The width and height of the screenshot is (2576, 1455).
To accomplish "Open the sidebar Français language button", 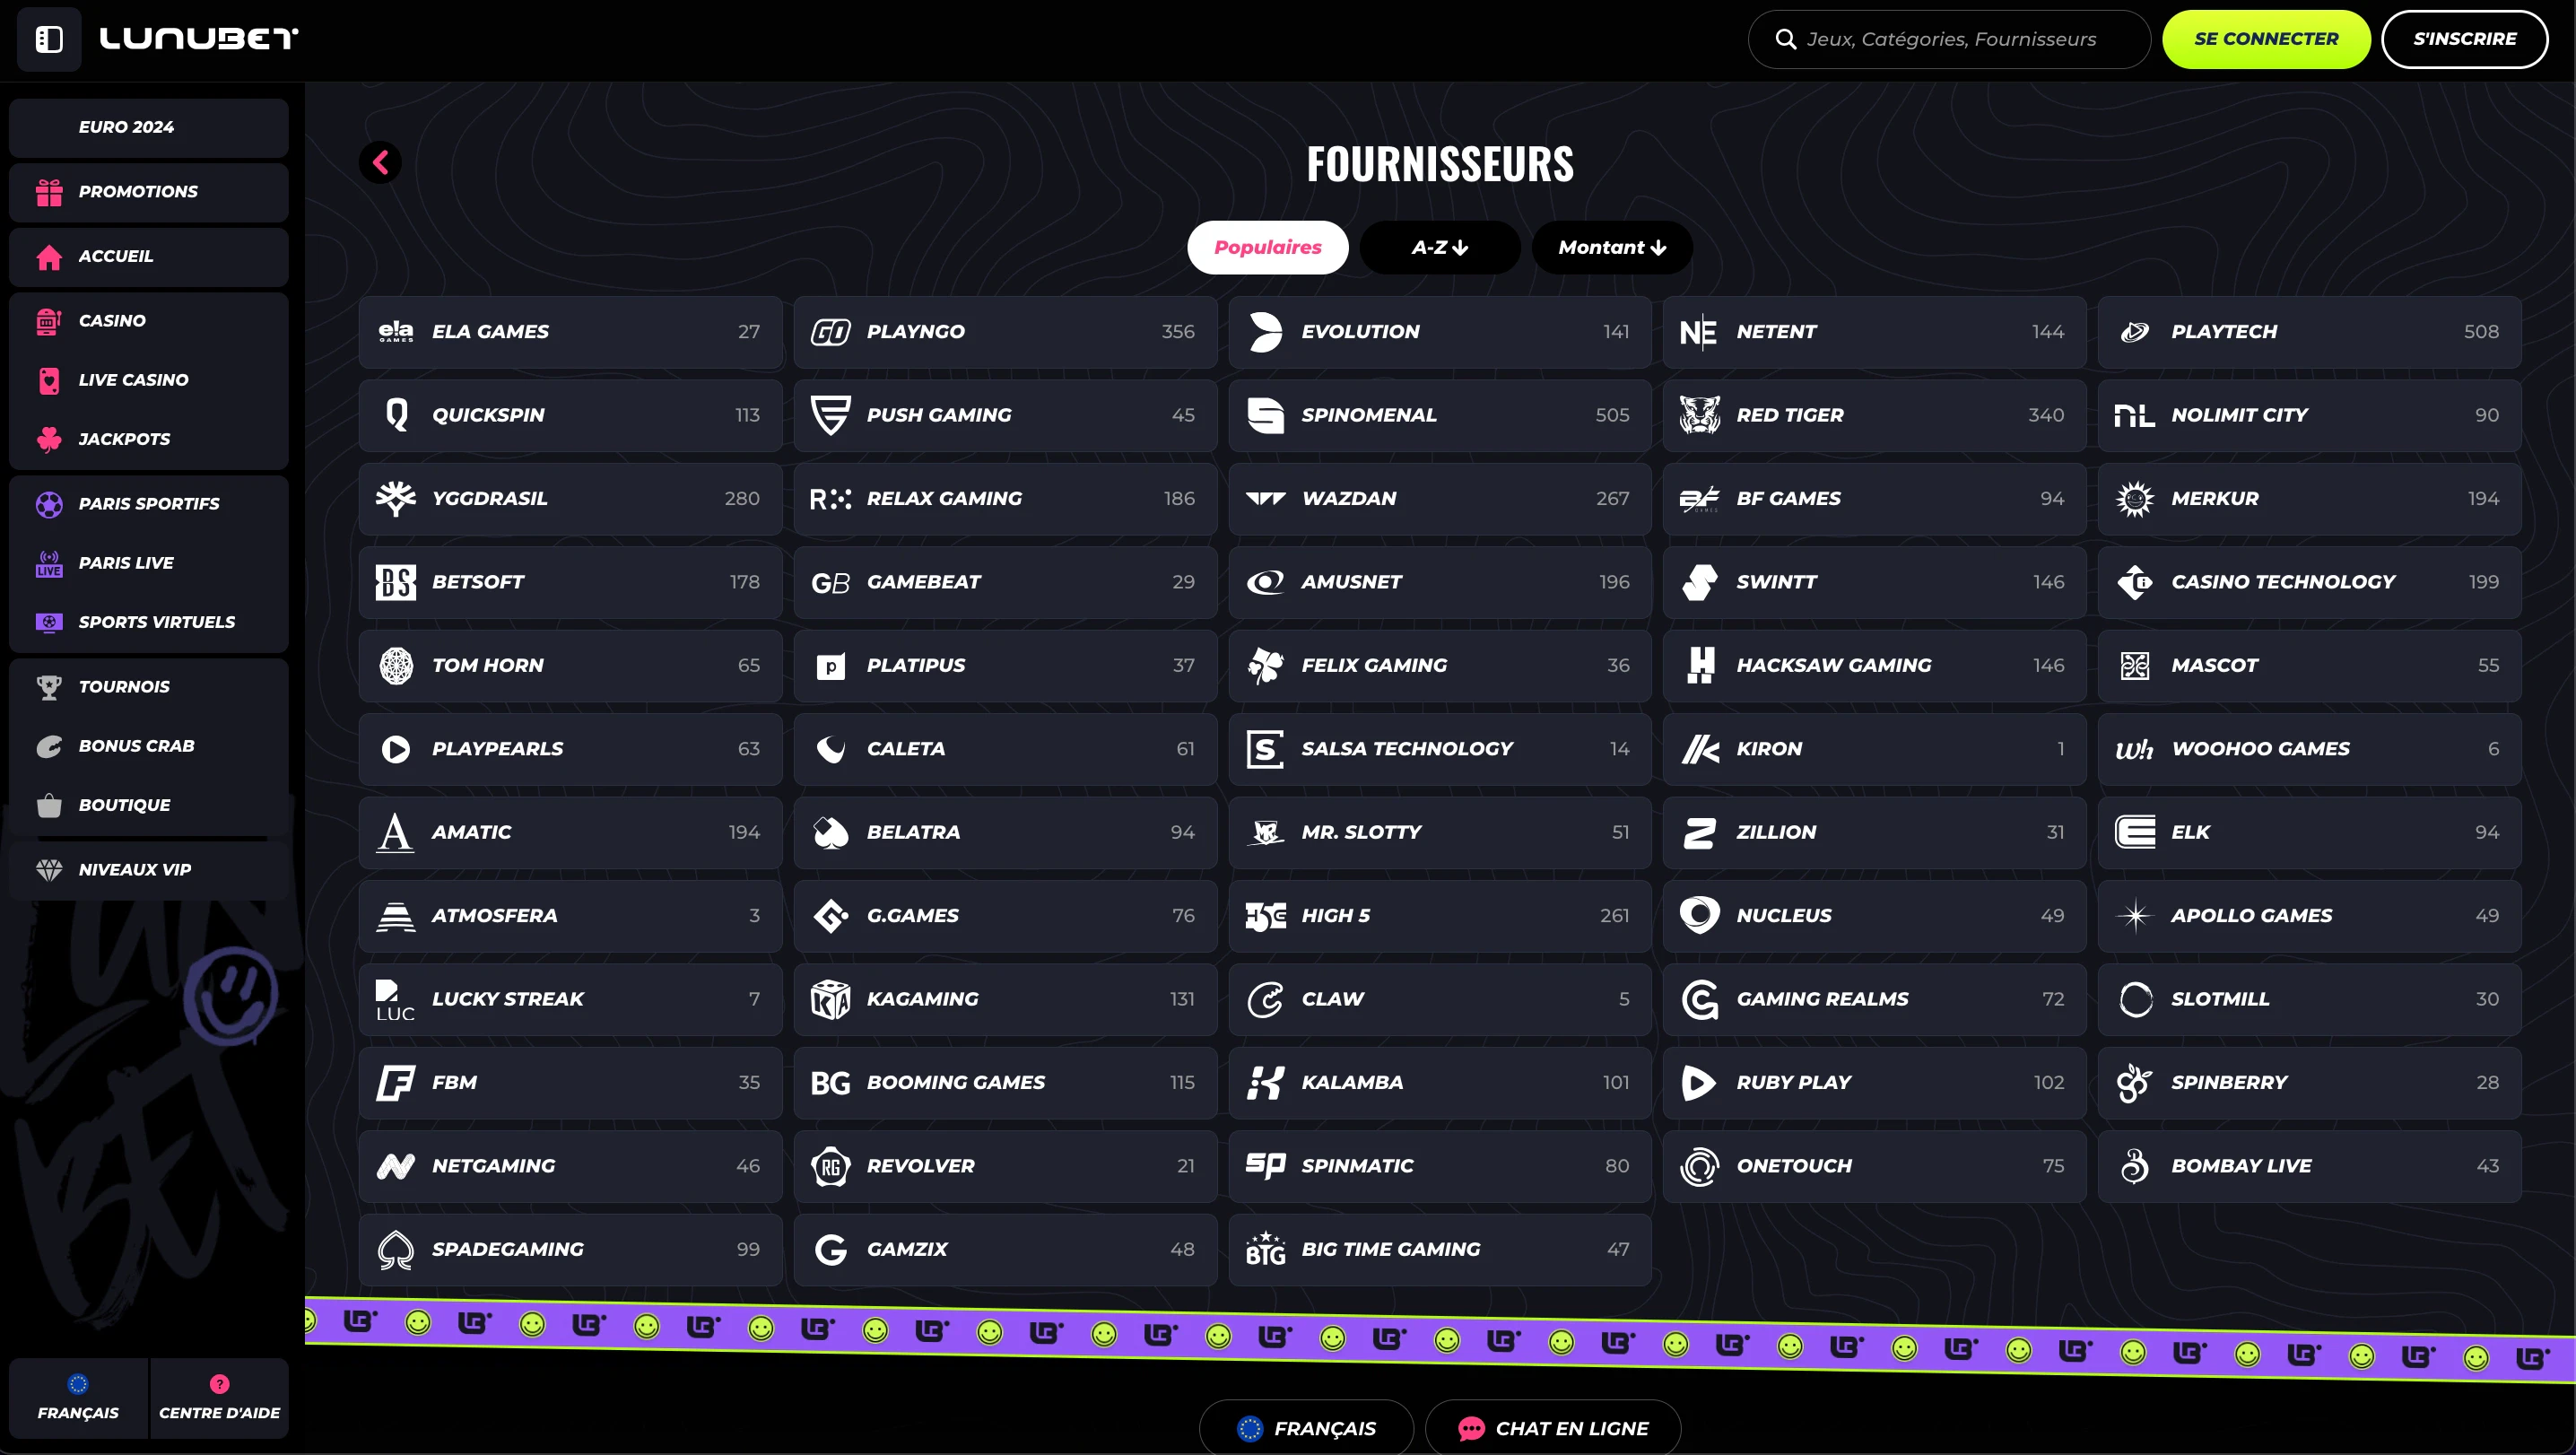I will pos(78,1398).
